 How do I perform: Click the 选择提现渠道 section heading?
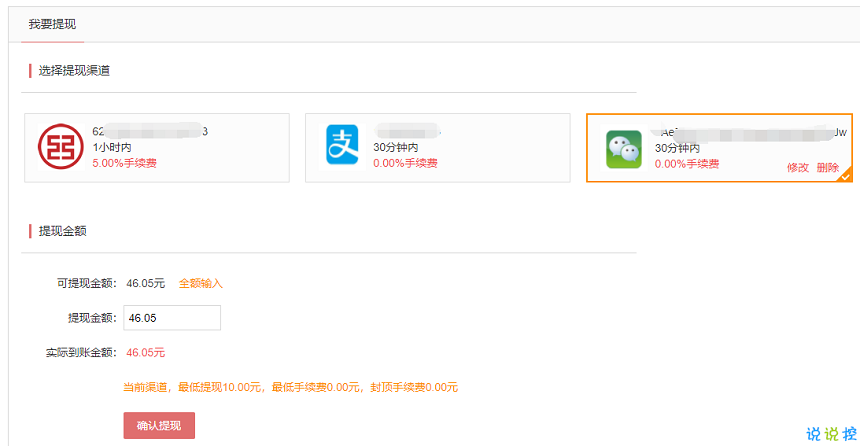click(74, 71)
